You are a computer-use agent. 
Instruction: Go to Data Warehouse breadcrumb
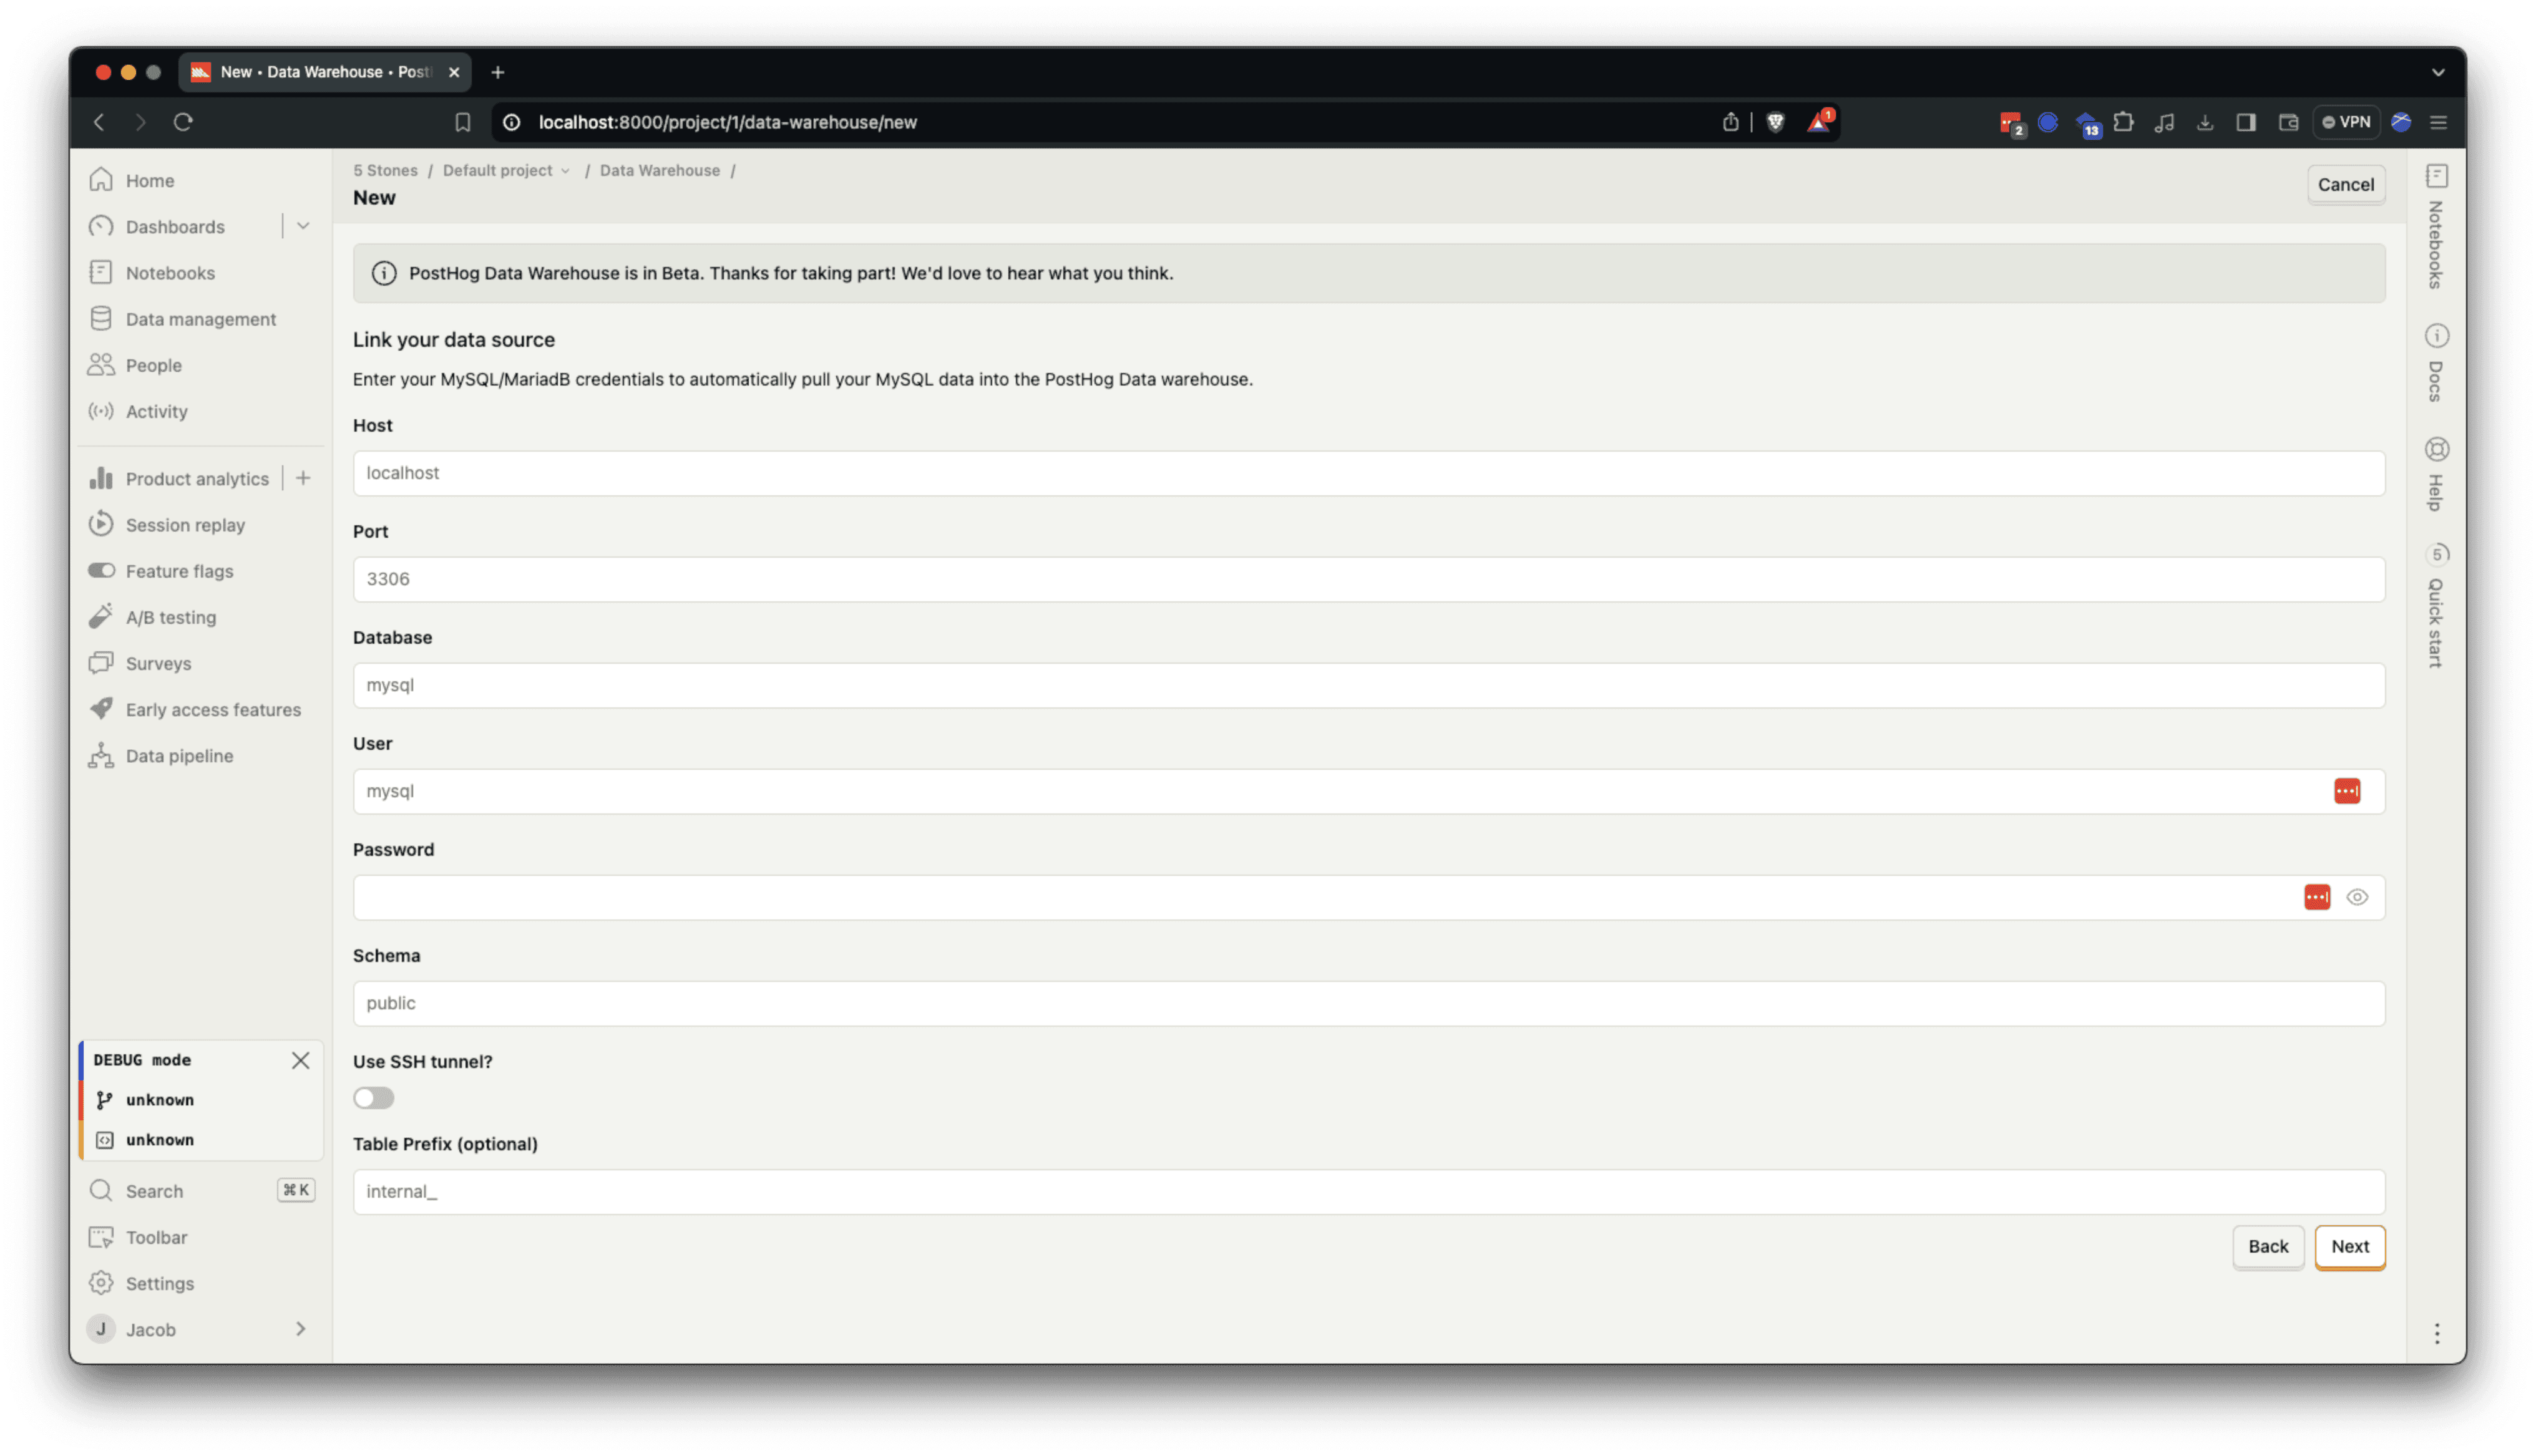(659, 170)
